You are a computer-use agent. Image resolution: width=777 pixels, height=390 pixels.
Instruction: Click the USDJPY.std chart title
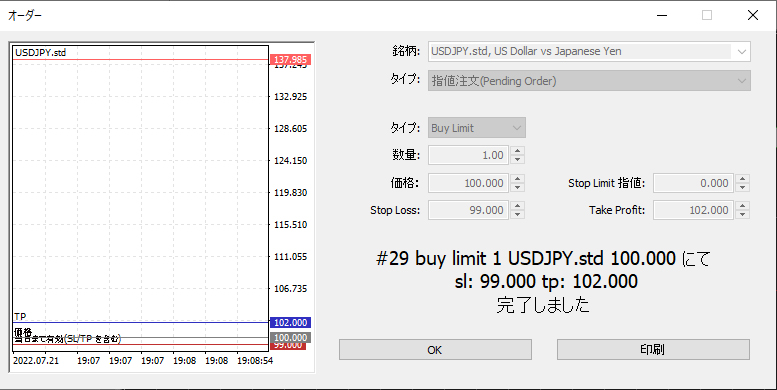41,53
